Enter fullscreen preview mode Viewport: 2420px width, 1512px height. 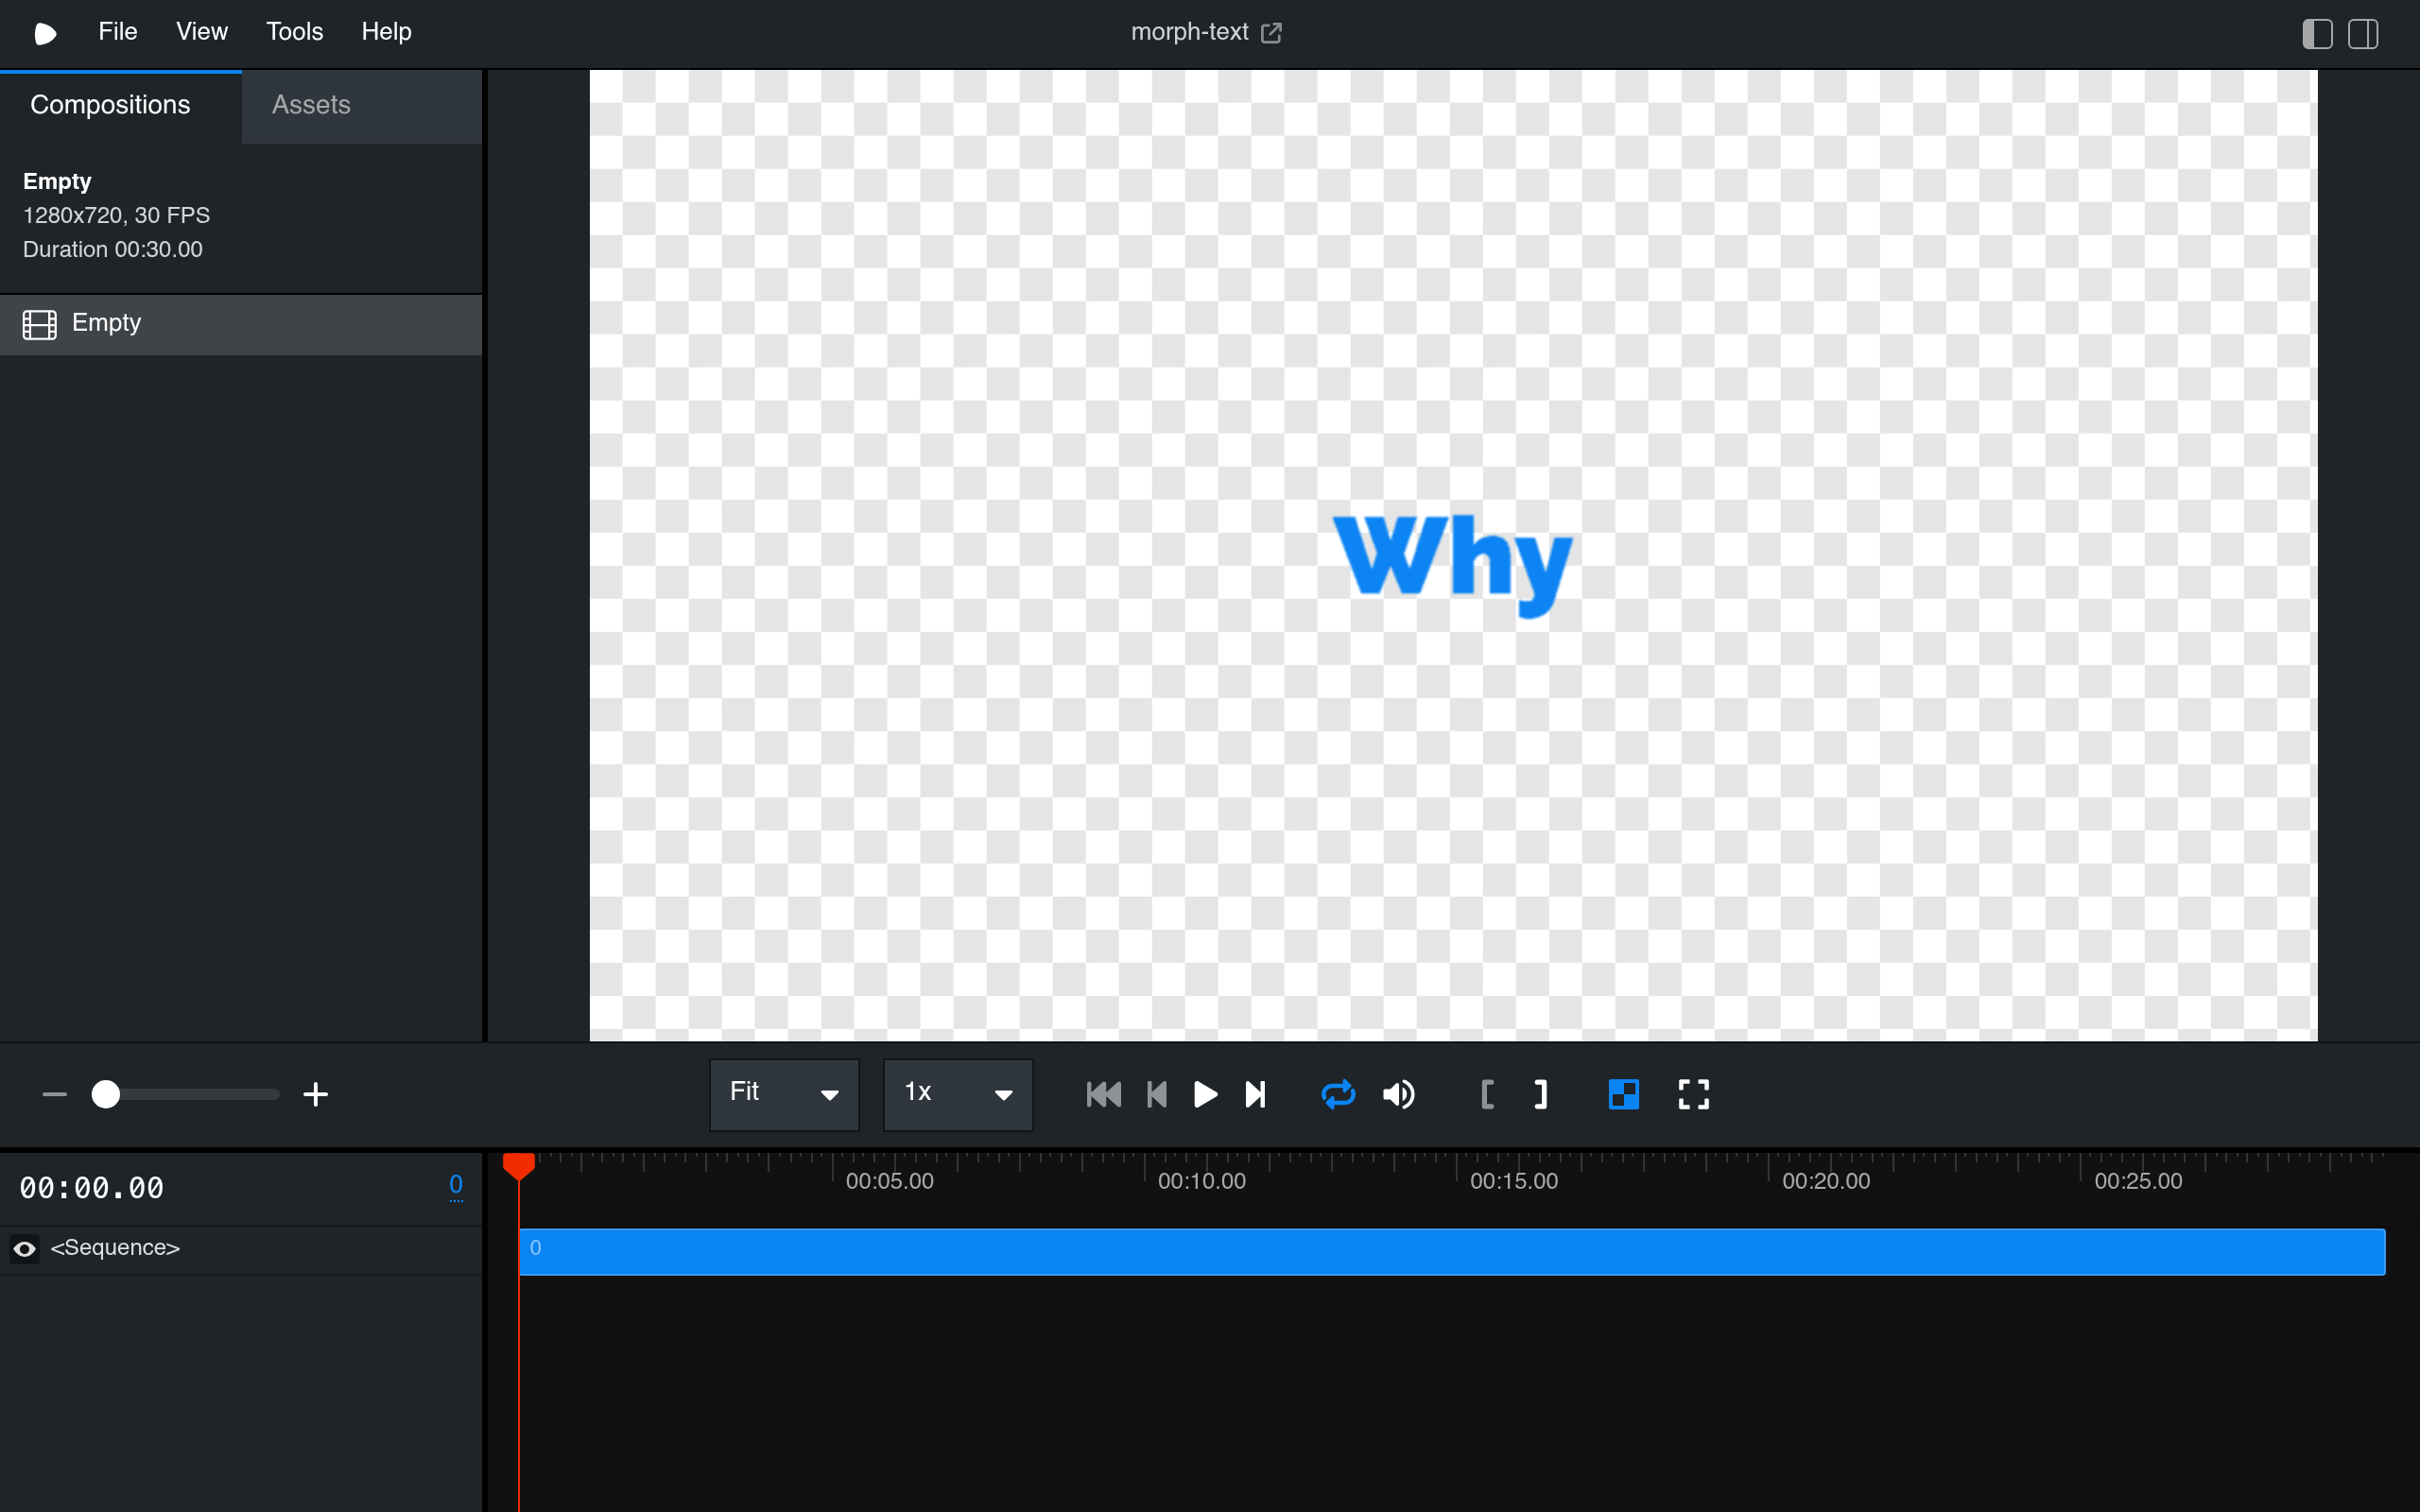1693,1094
